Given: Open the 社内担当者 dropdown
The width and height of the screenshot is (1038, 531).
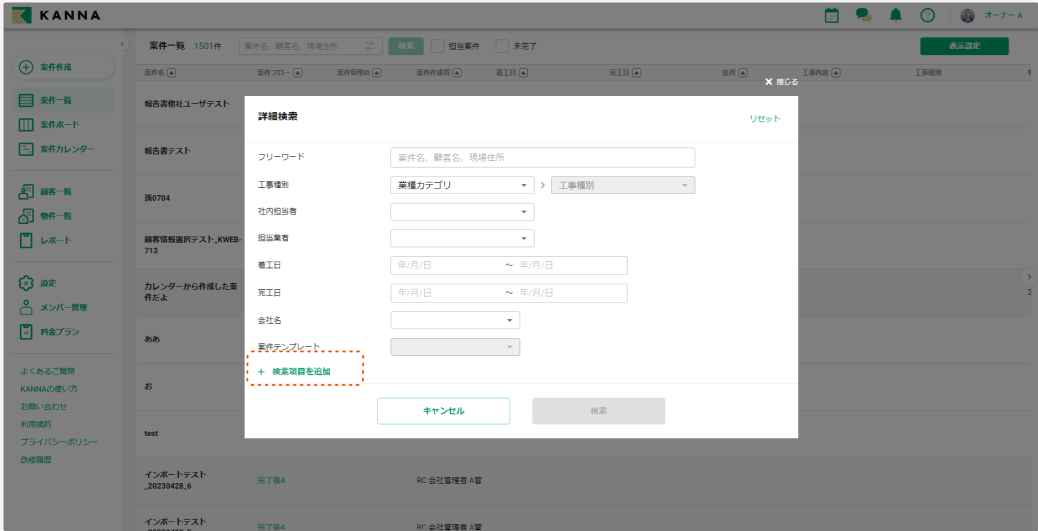Looking at the screenshot, I should (462, 212).
